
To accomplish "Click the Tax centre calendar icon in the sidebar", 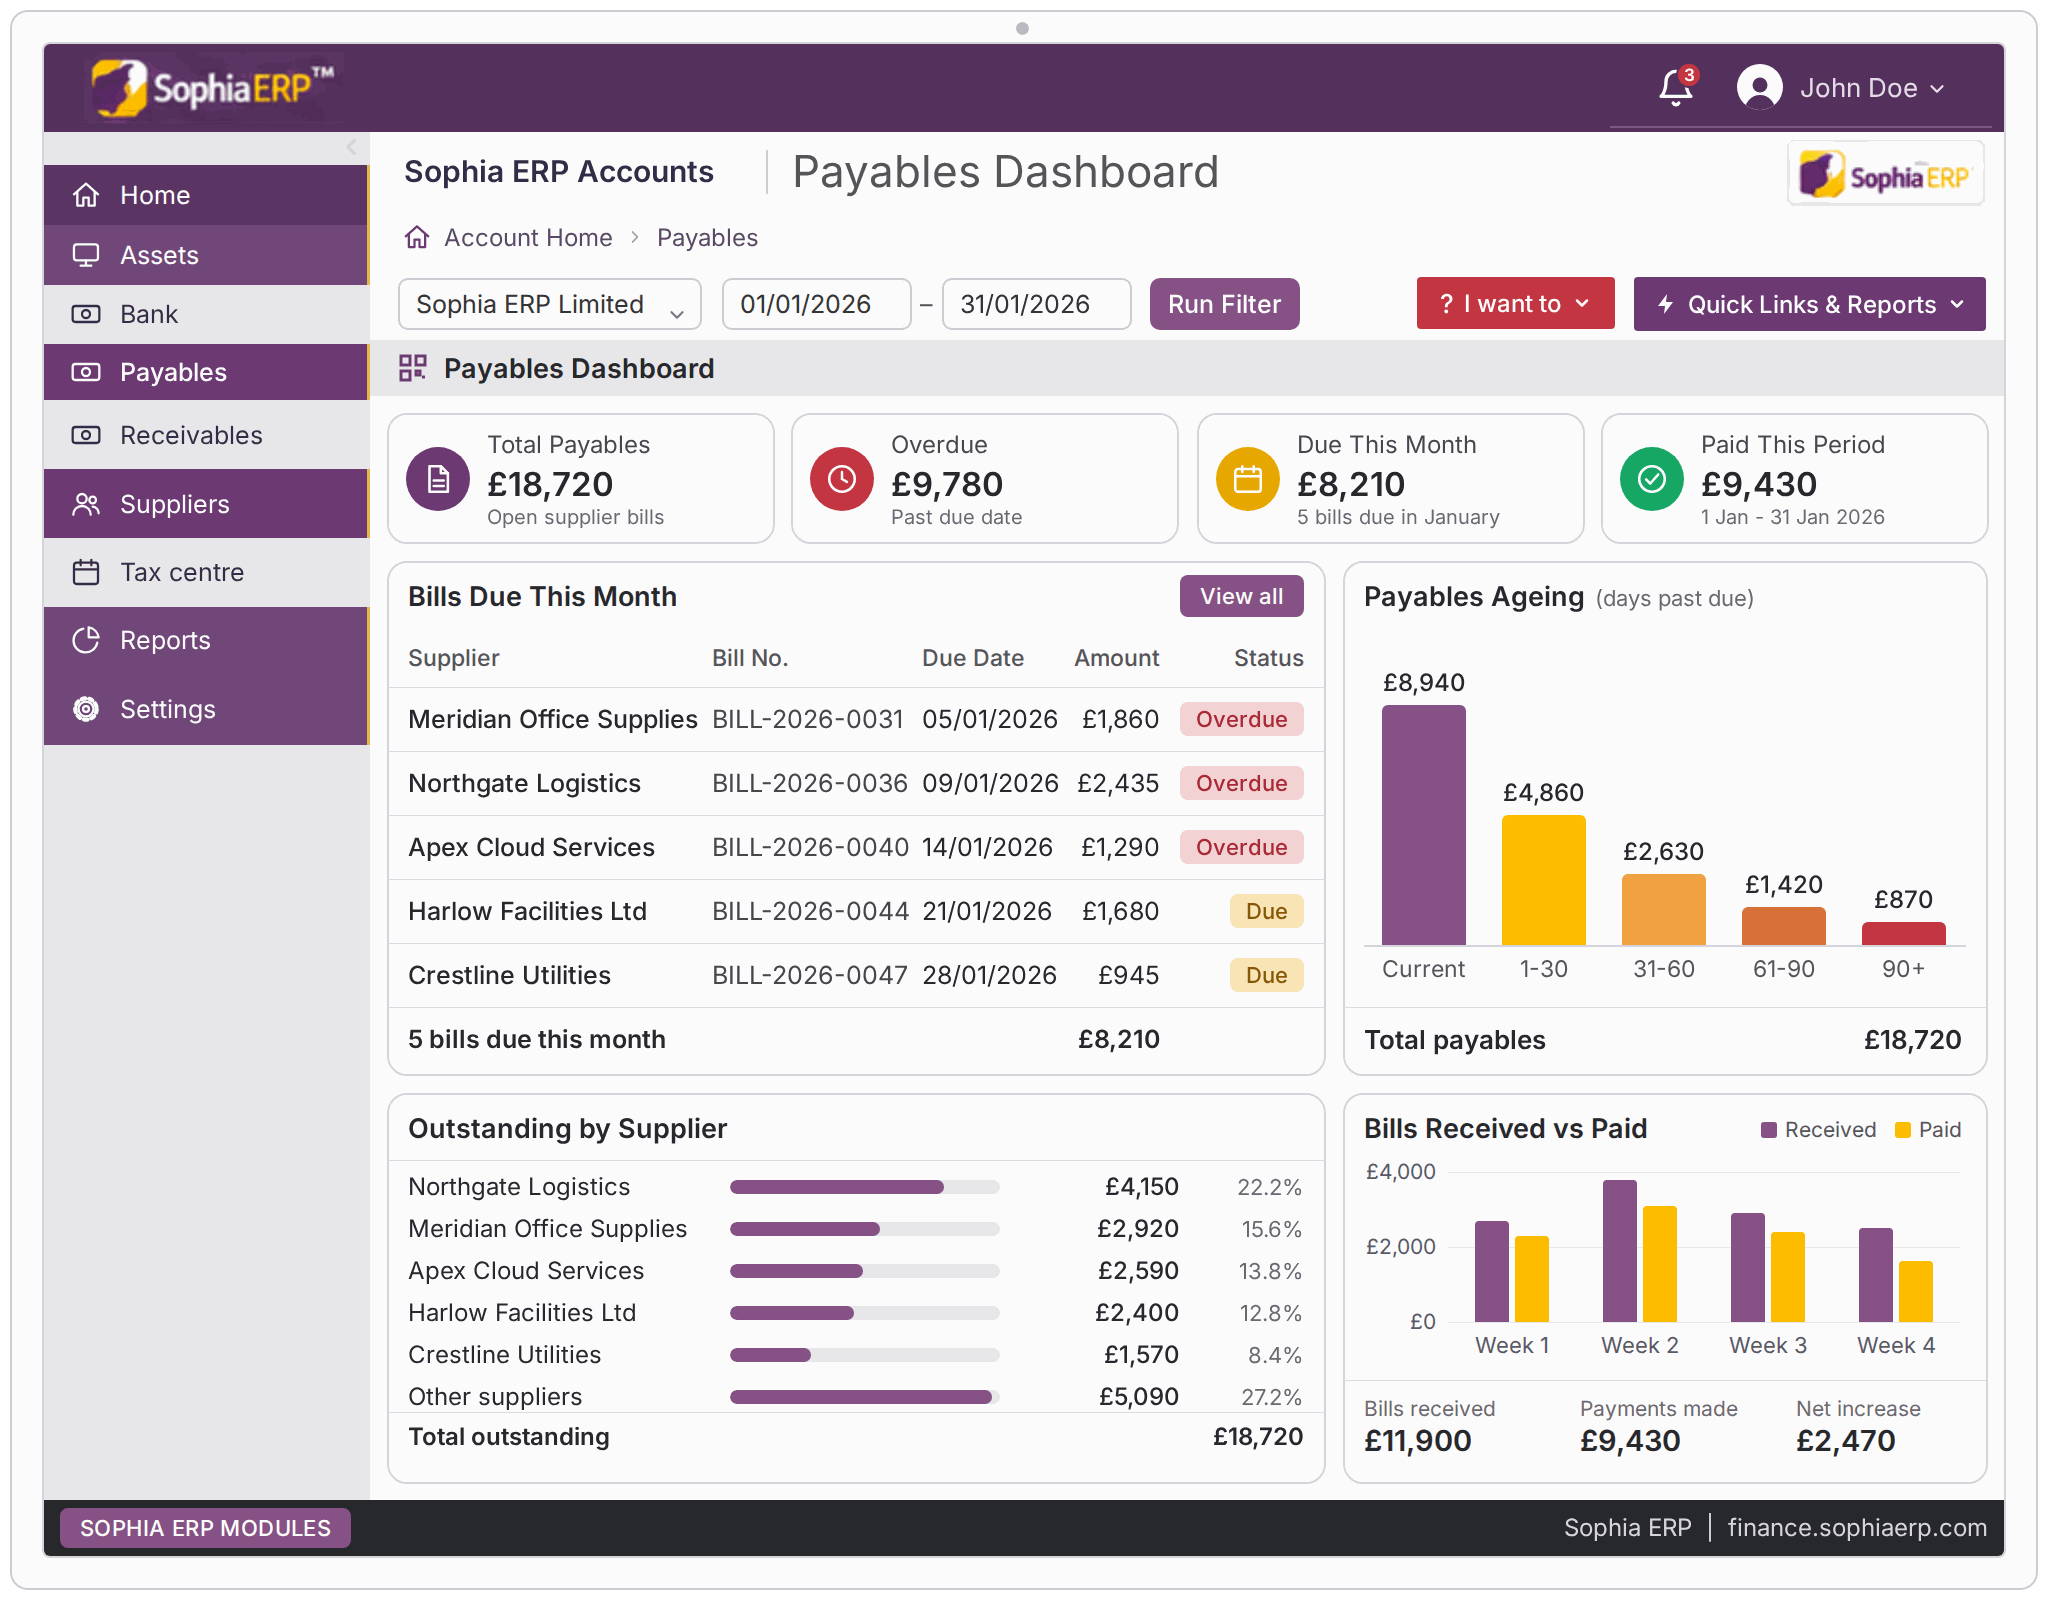I will (x=86, y=572).
